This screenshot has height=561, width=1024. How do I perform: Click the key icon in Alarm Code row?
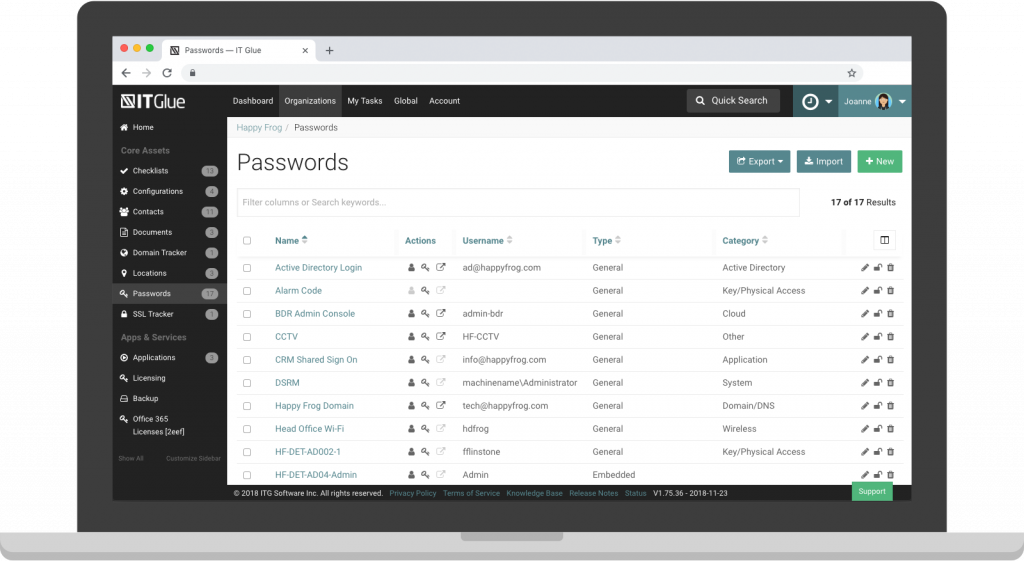point(425,291)
